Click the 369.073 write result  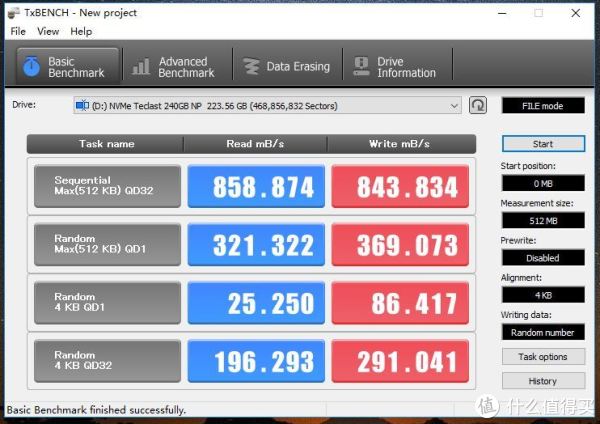coord(400,245)
